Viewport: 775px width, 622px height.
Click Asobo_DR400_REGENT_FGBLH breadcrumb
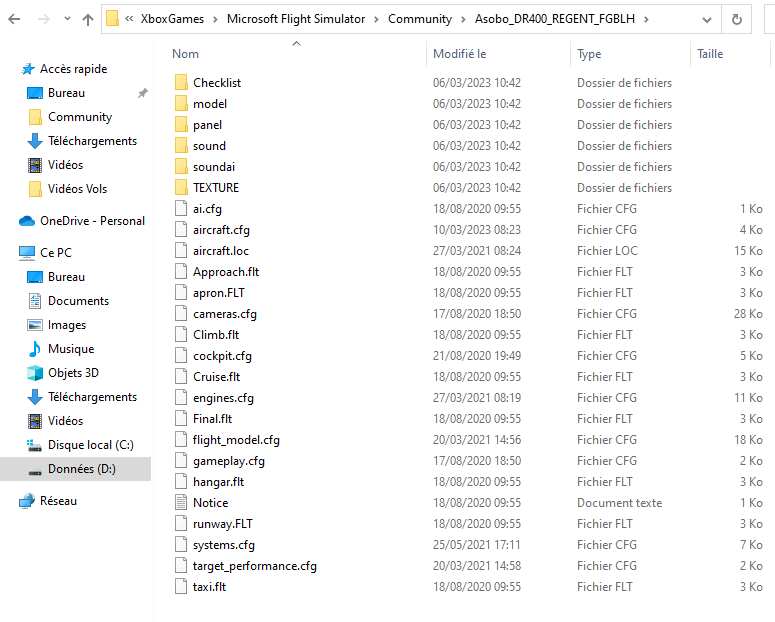[555, 19]
